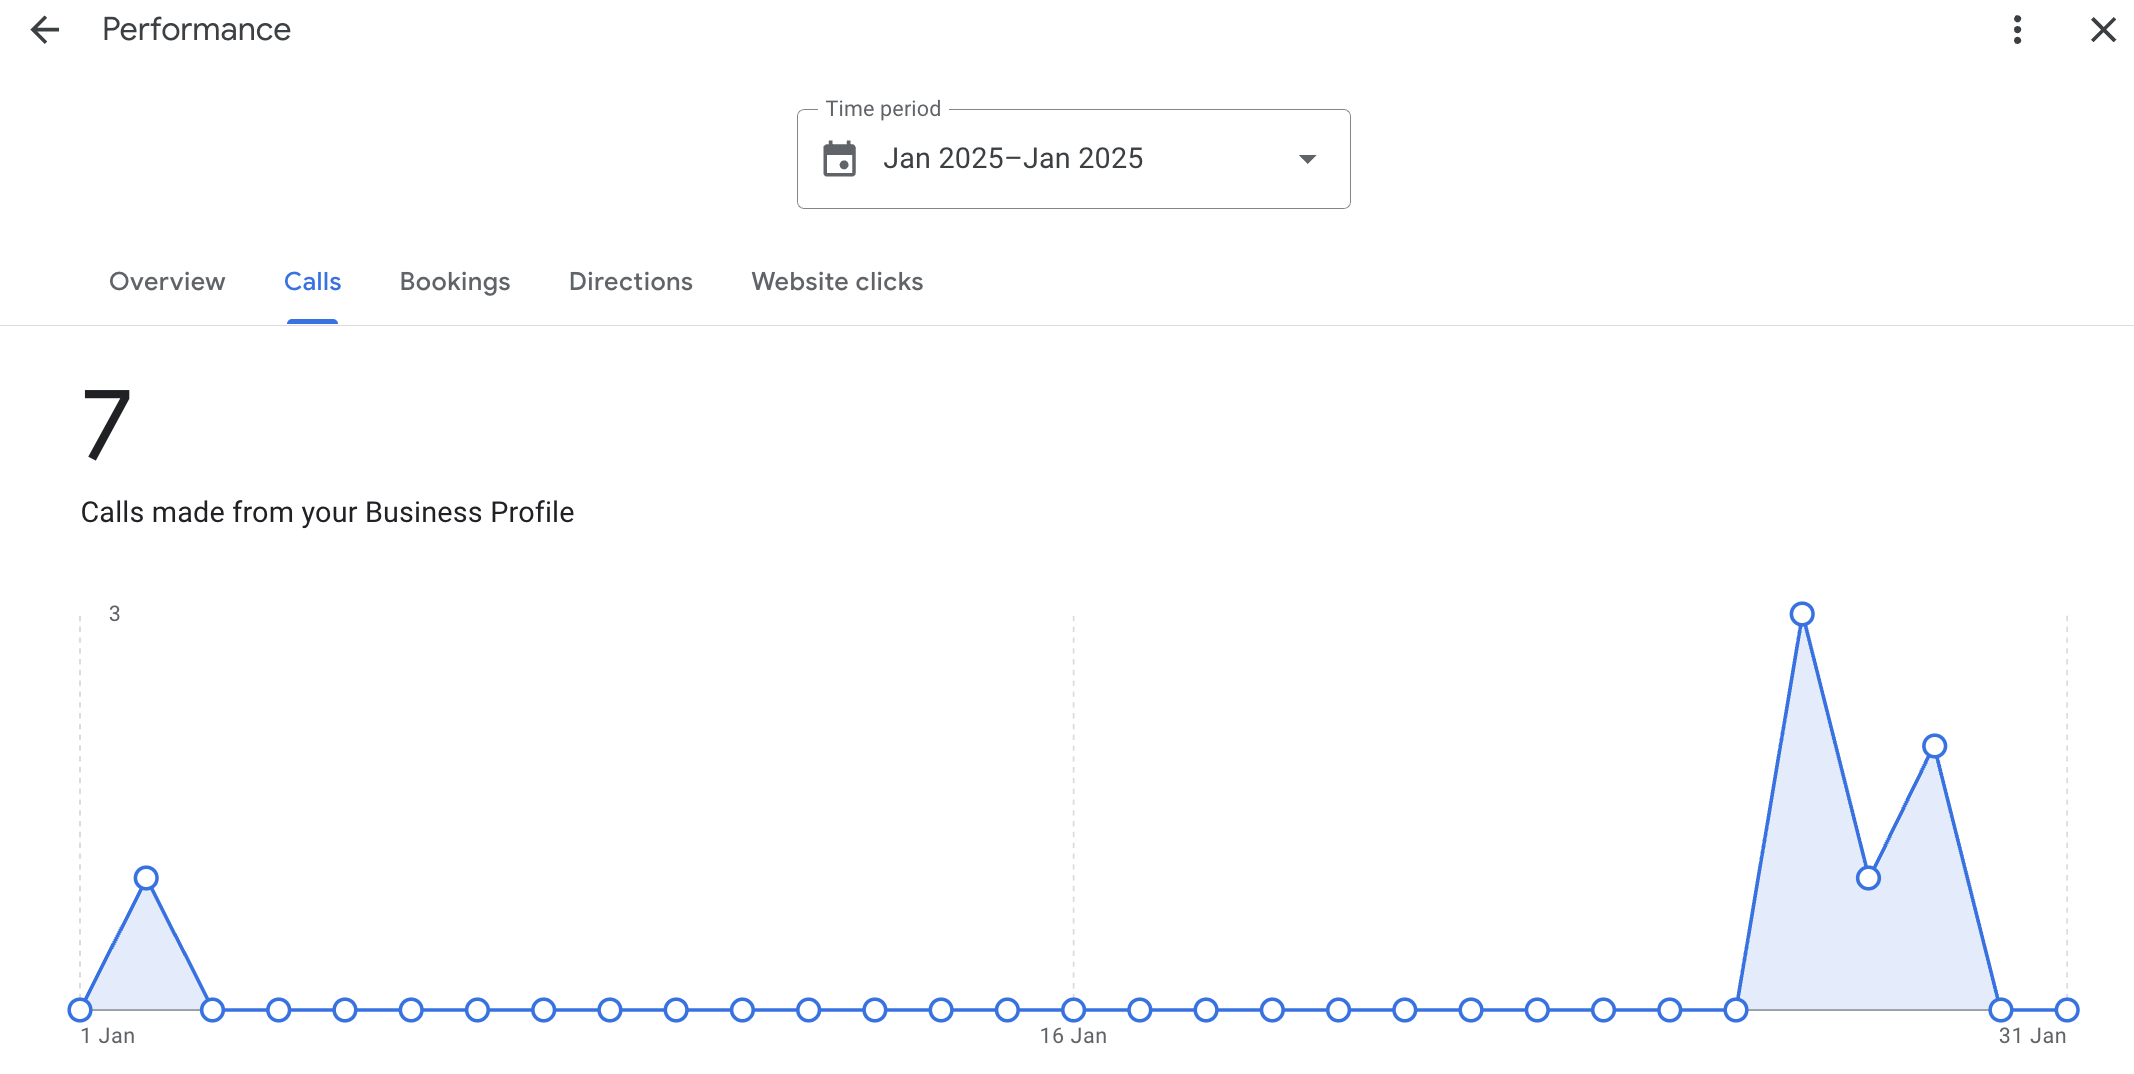2134x1074 pixels.
Task: Select the Calls tab
Action: (x=312, y=282)
